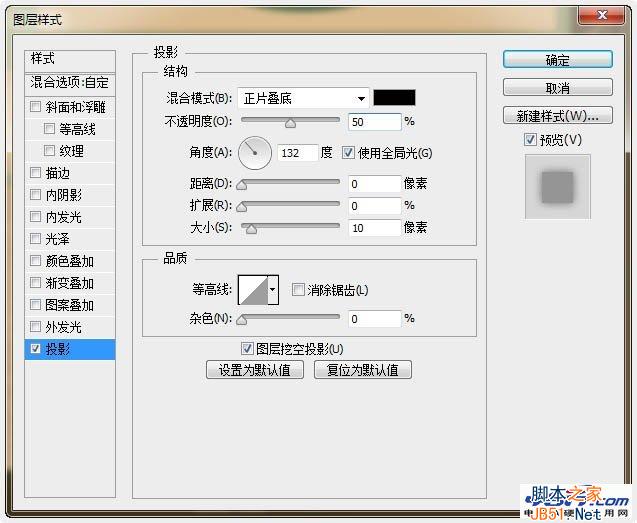
Task: Enable the 渐变叠加 checkbox
Action: [x=35, y=282]
